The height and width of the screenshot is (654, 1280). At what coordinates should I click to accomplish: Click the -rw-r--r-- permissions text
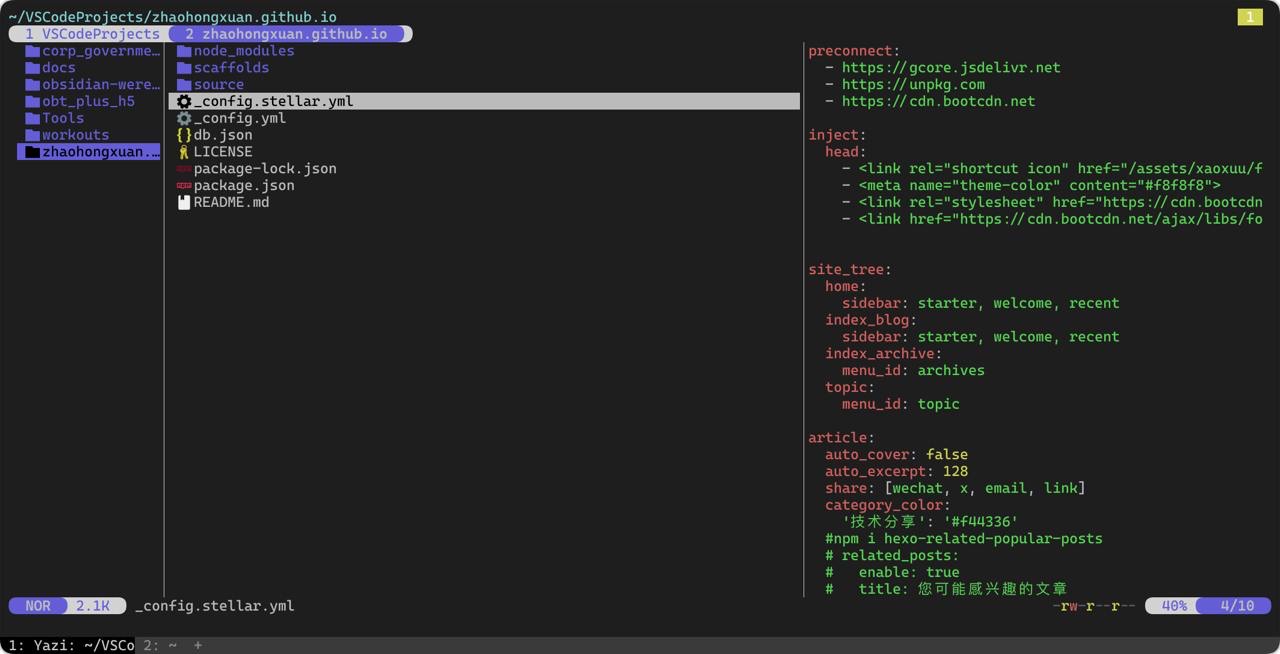[x=1093, y=606]
